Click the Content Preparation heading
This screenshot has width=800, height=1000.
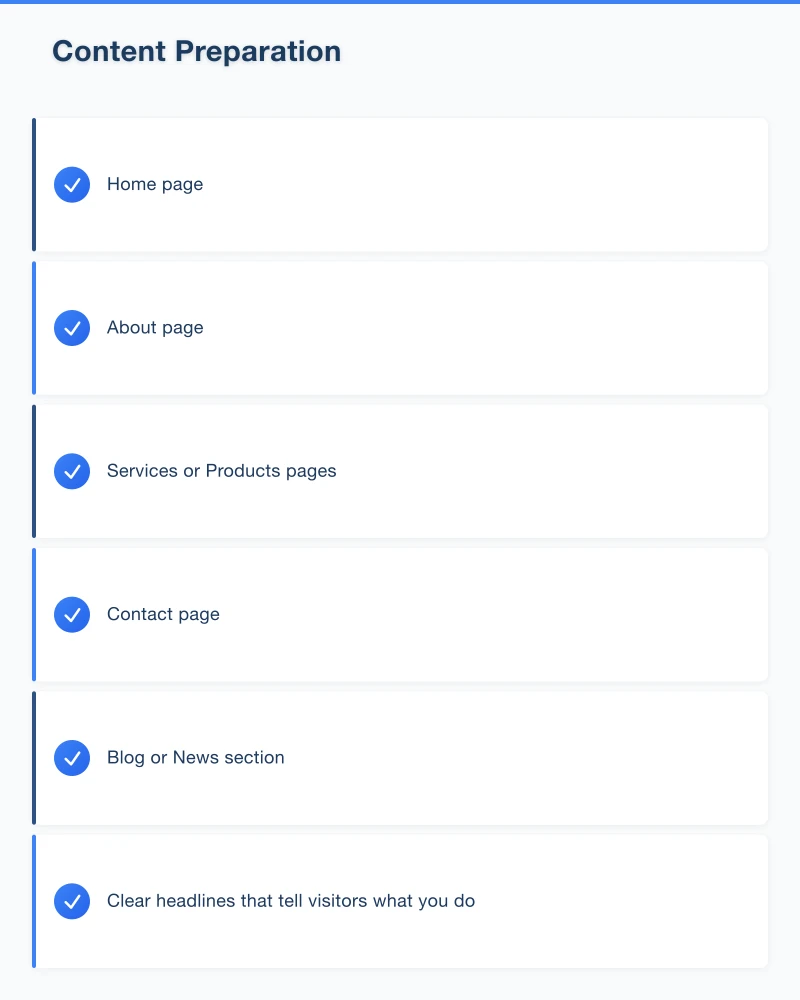[x=196, y=51]
